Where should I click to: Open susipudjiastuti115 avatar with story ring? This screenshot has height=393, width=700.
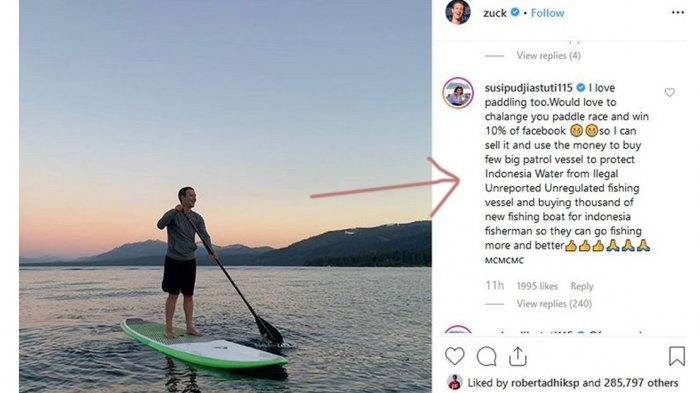click(x=458, y=93)
